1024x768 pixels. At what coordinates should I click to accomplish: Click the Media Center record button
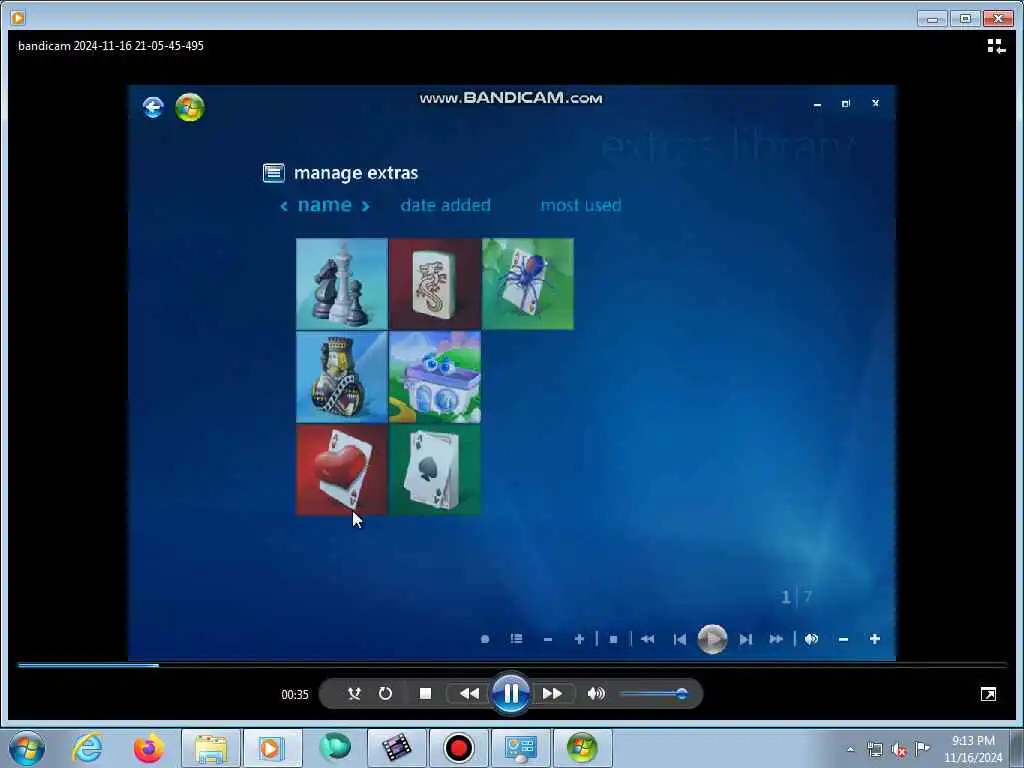pos(485,639)
